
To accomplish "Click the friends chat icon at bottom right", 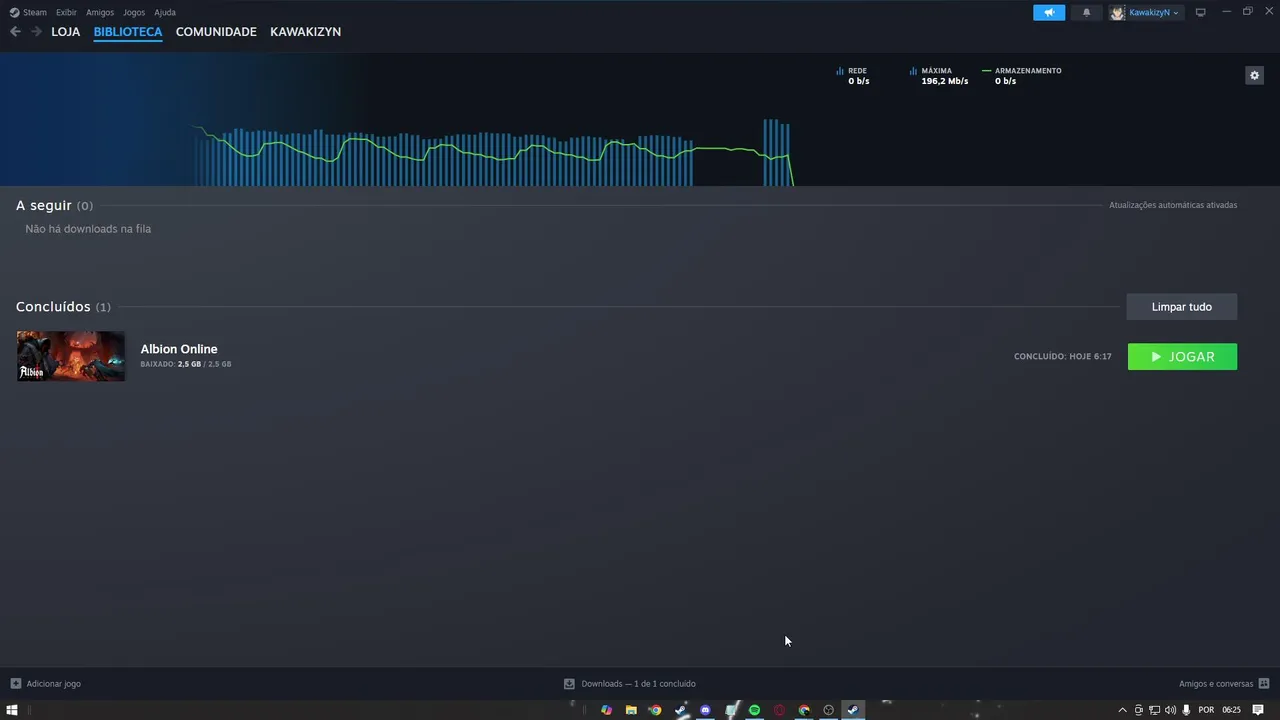I will click(1264, 684).
